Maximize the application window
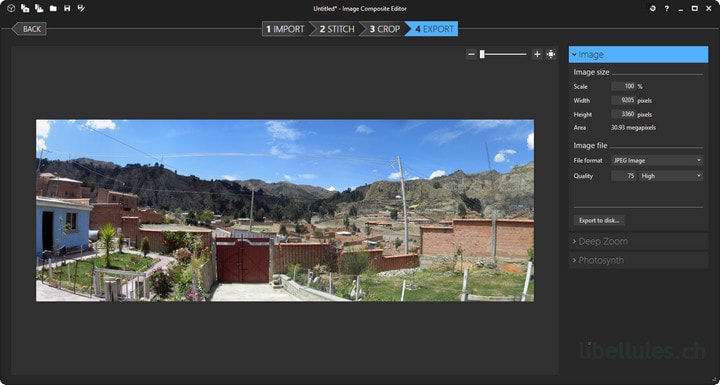720x385 pixels. point(695,8)
